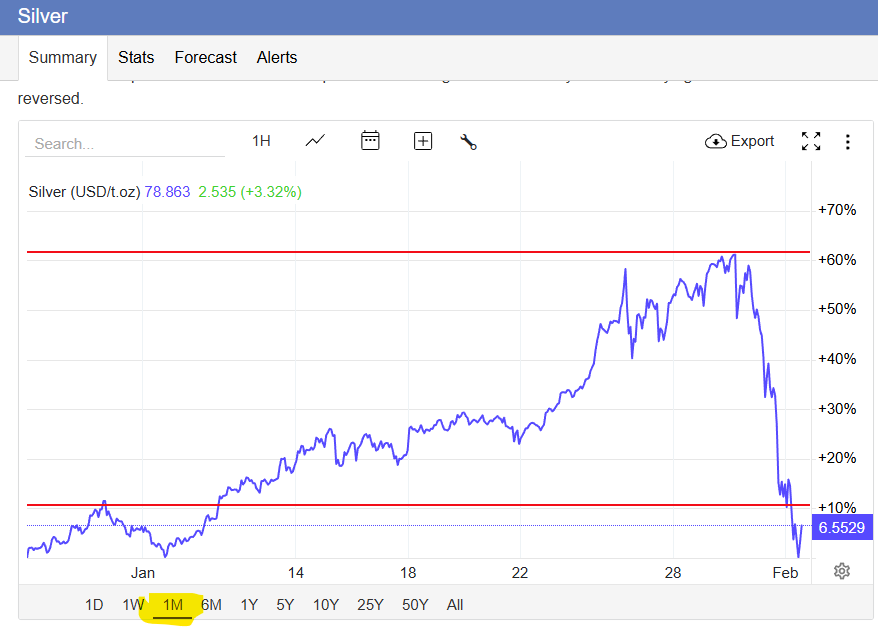Expand chart to fullscreen view
This screenshot has width=878, height=637.
pos(811,141)
